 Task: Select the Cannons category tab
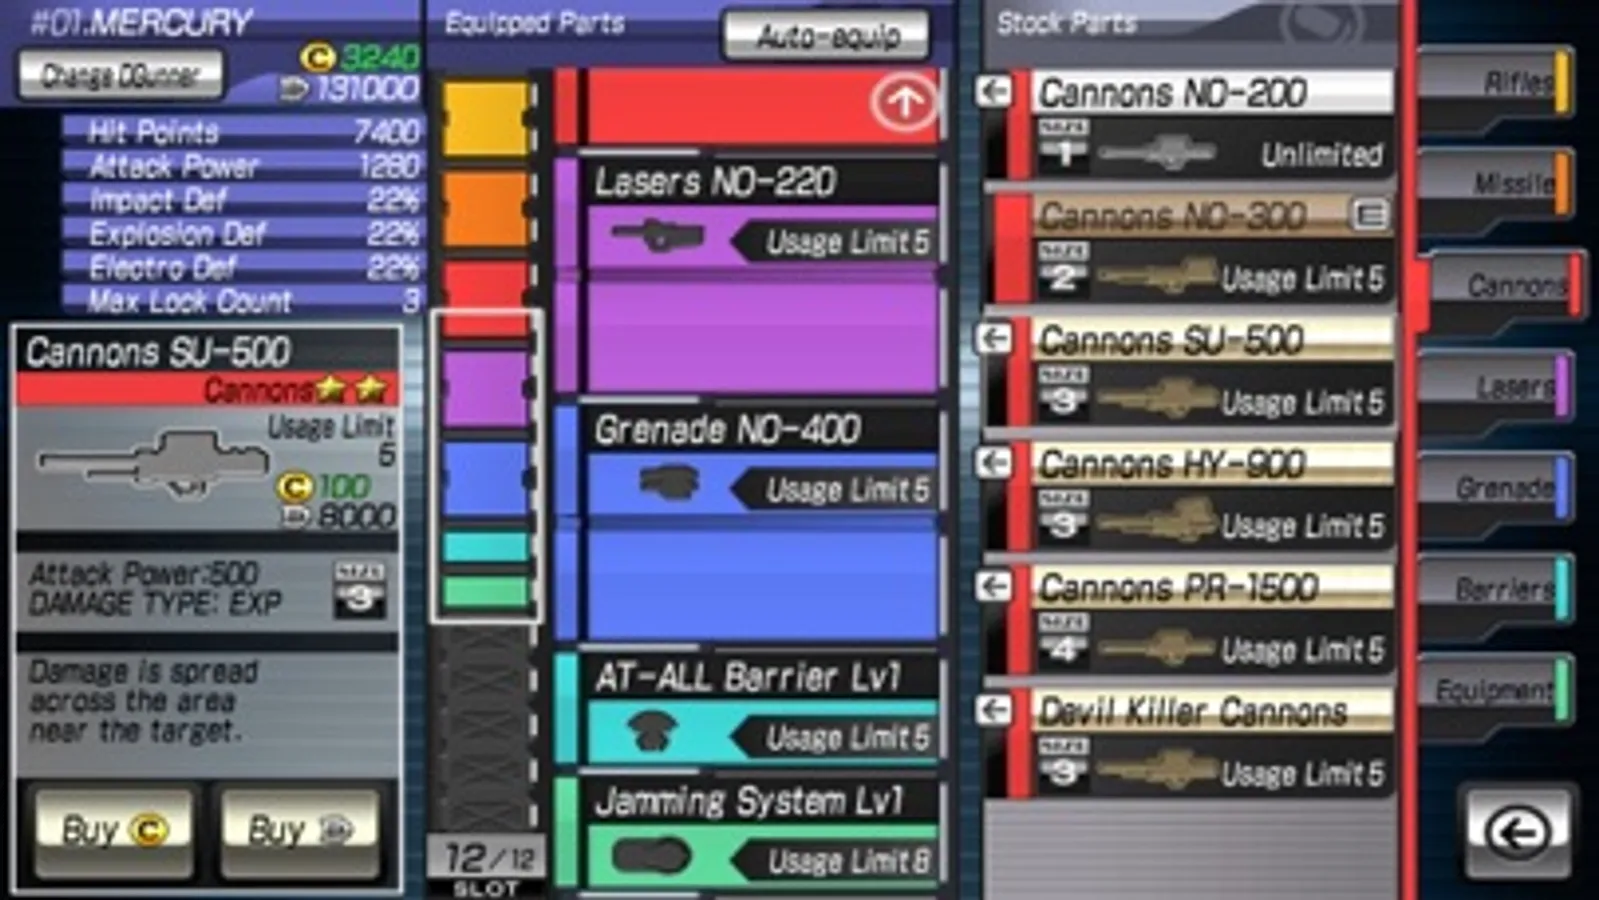tap(1503, 286)
